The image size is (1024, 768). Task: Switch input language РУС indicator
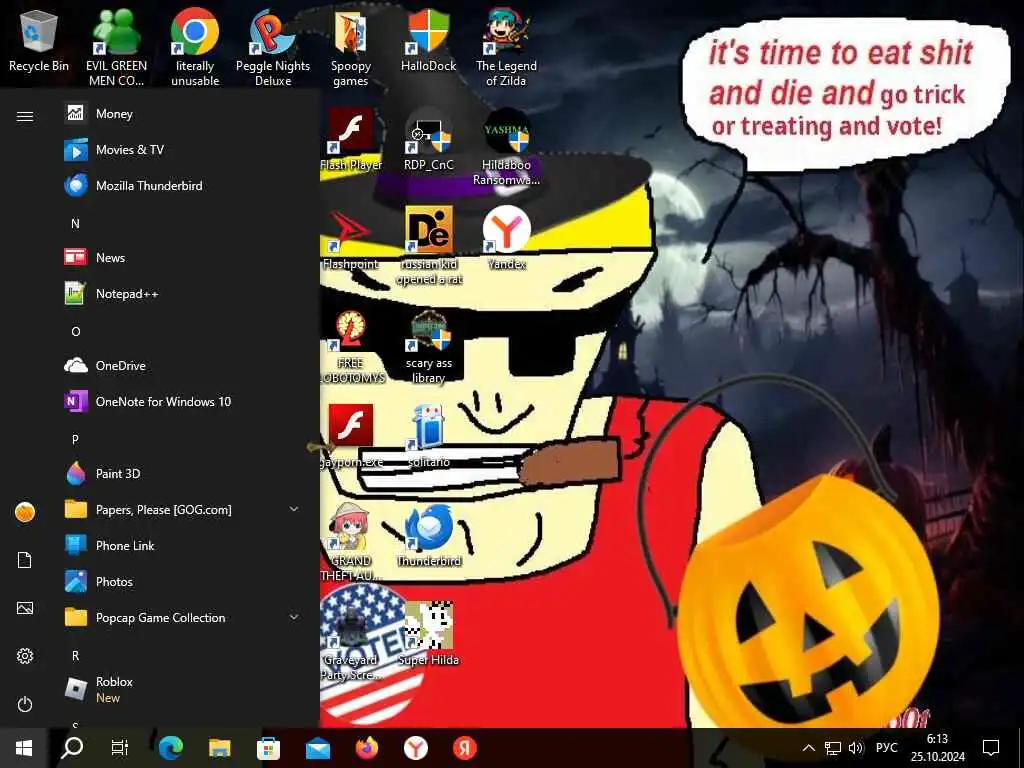tap(886, 748)
